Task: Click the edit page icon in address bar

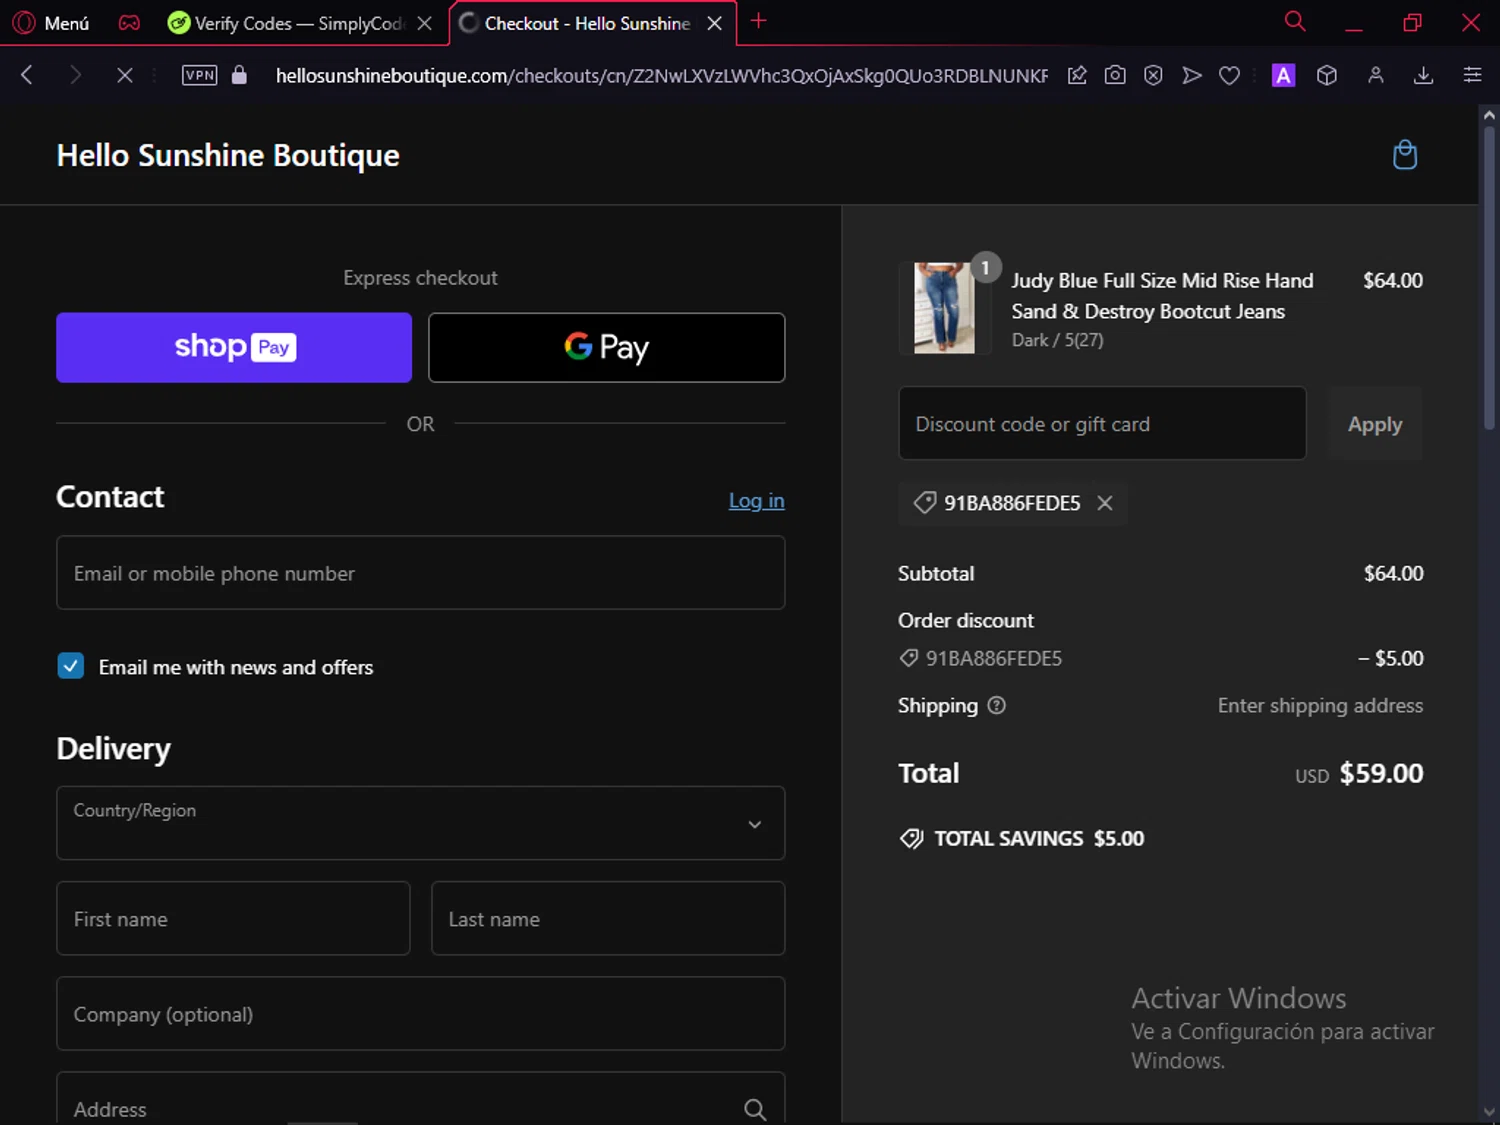Action: click(x=1077, y=75)
